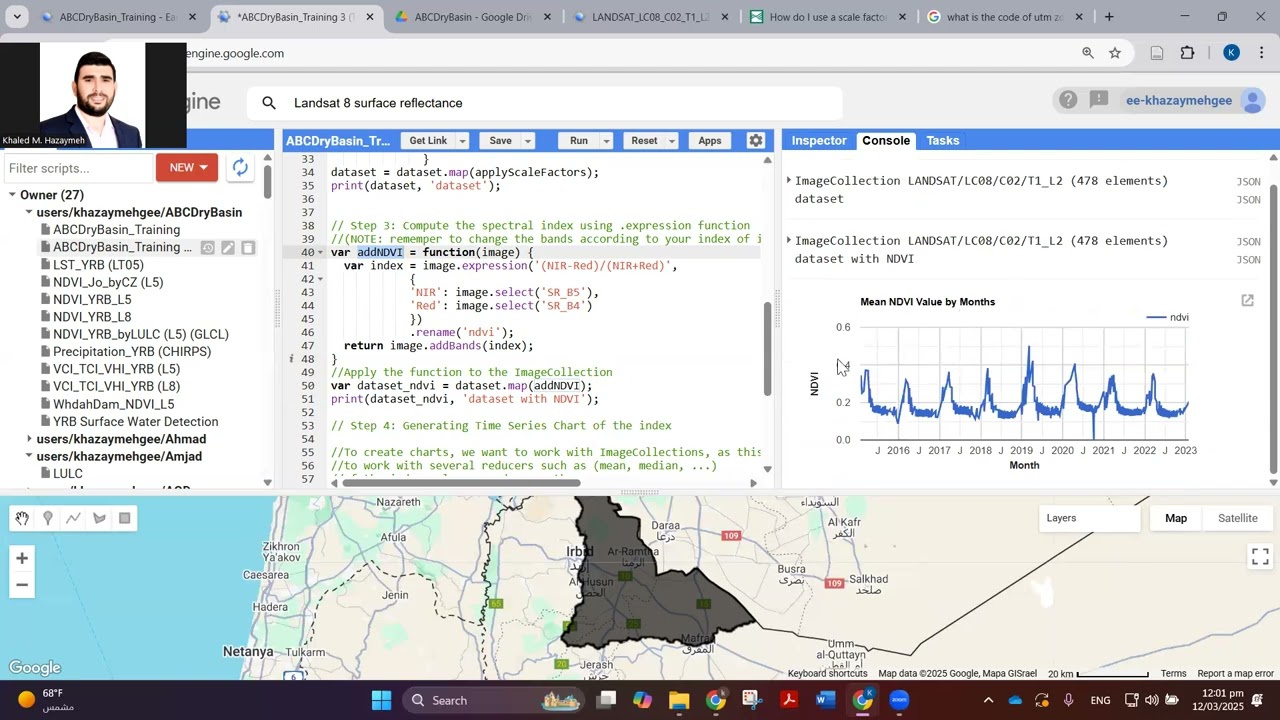Viewport: 1280px width, 720px height.
Task: Refresh the scripts list
Action: tap(240, 168)
